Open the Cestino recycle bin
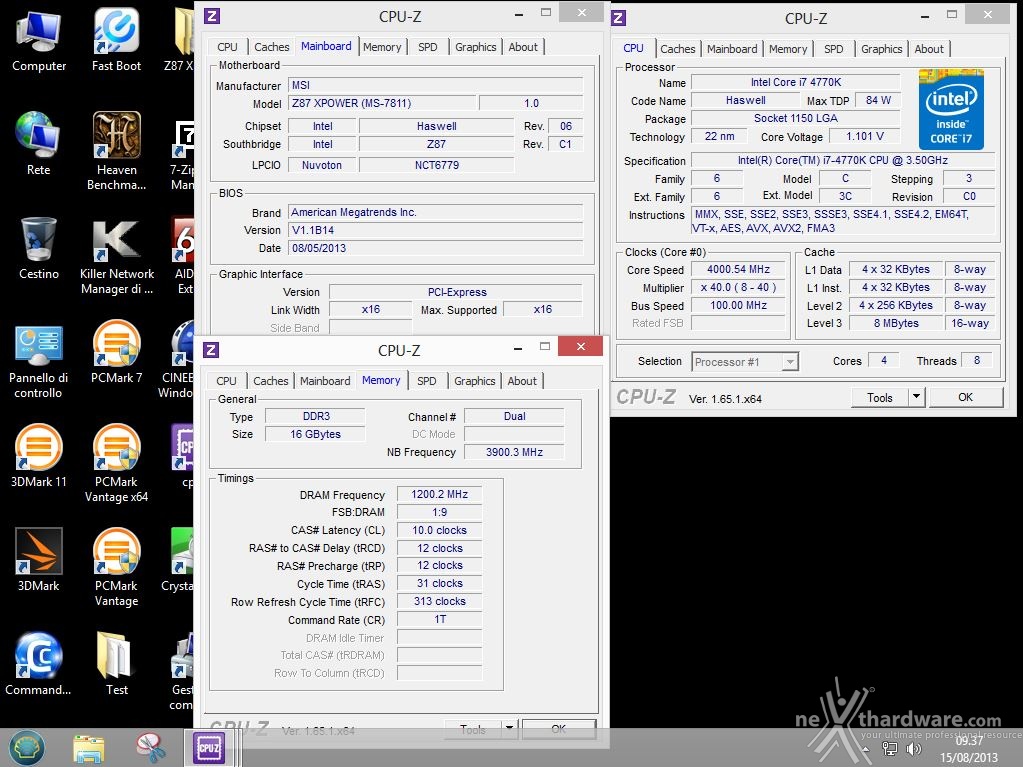This screenshot has width=1023, height=767. (38, 248)
